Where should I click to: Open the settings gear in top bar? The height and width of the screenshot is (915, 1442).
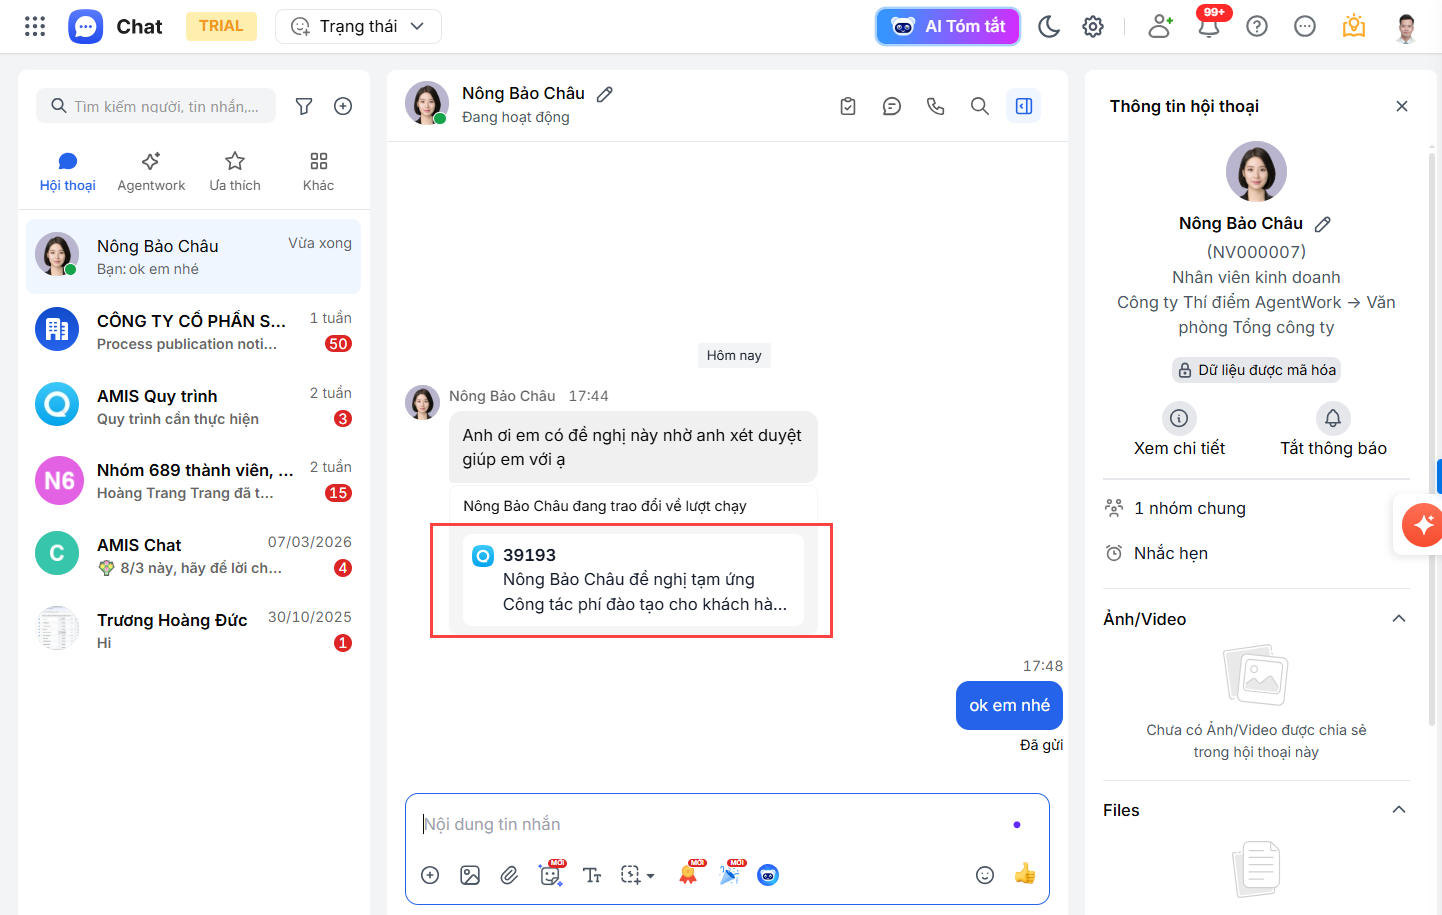(1093, 26)
